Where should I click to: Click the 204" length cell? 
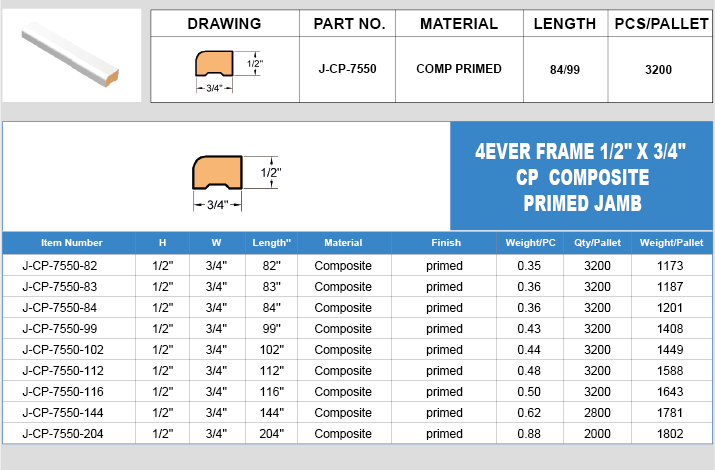point(272,434)
